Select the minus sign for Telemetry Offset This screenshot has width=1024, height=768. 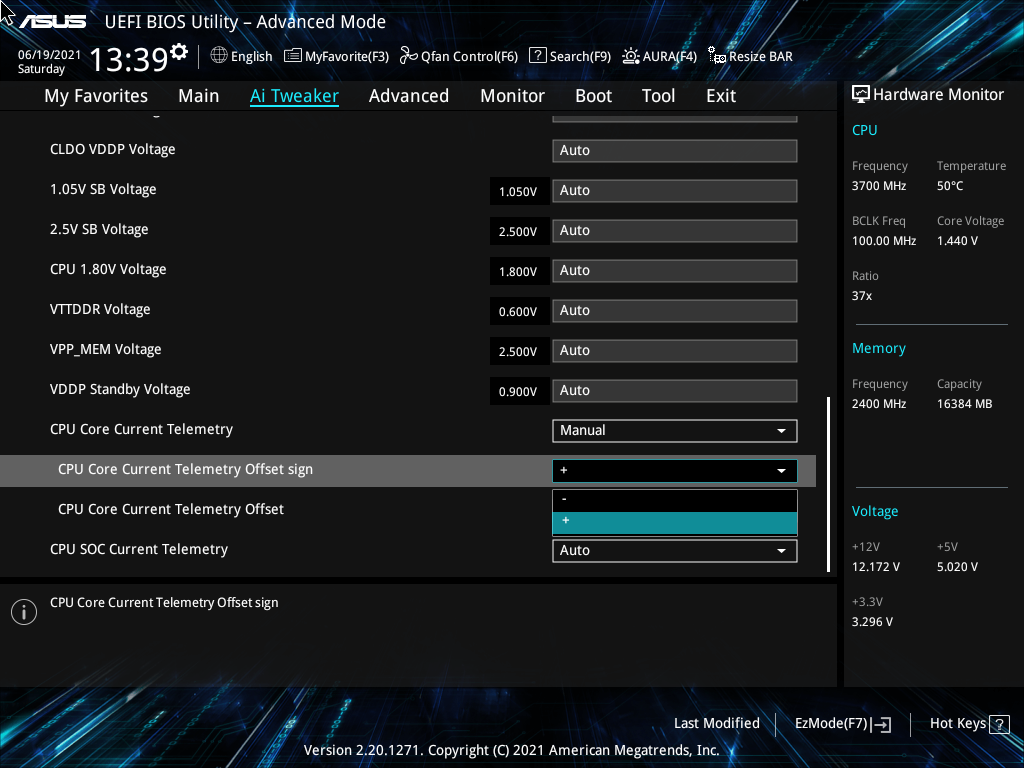point(674,498)
